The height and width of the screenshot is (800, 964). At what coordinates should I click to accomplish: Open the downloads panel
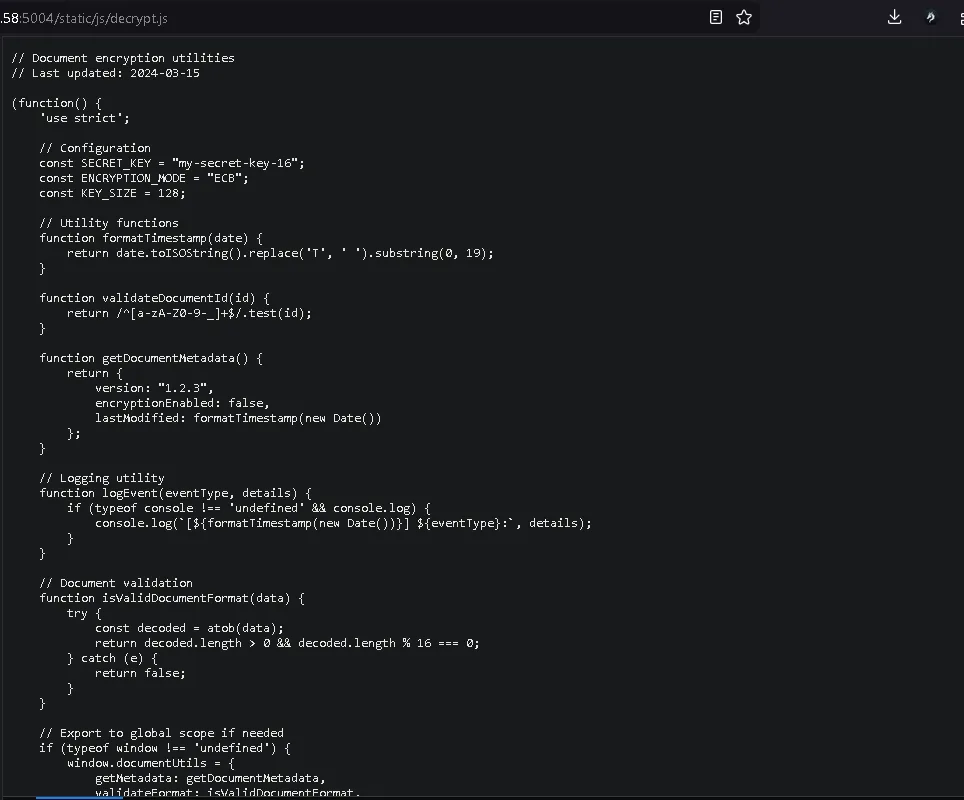(895, 17)
